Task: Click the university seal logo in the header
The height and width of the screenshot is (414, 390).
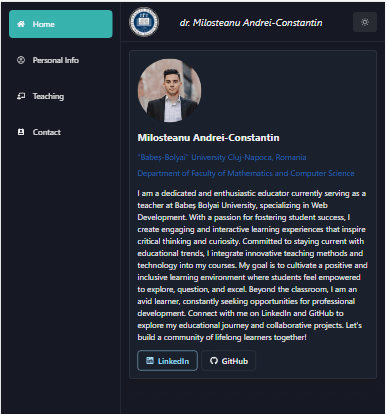Action: [144, 22]
